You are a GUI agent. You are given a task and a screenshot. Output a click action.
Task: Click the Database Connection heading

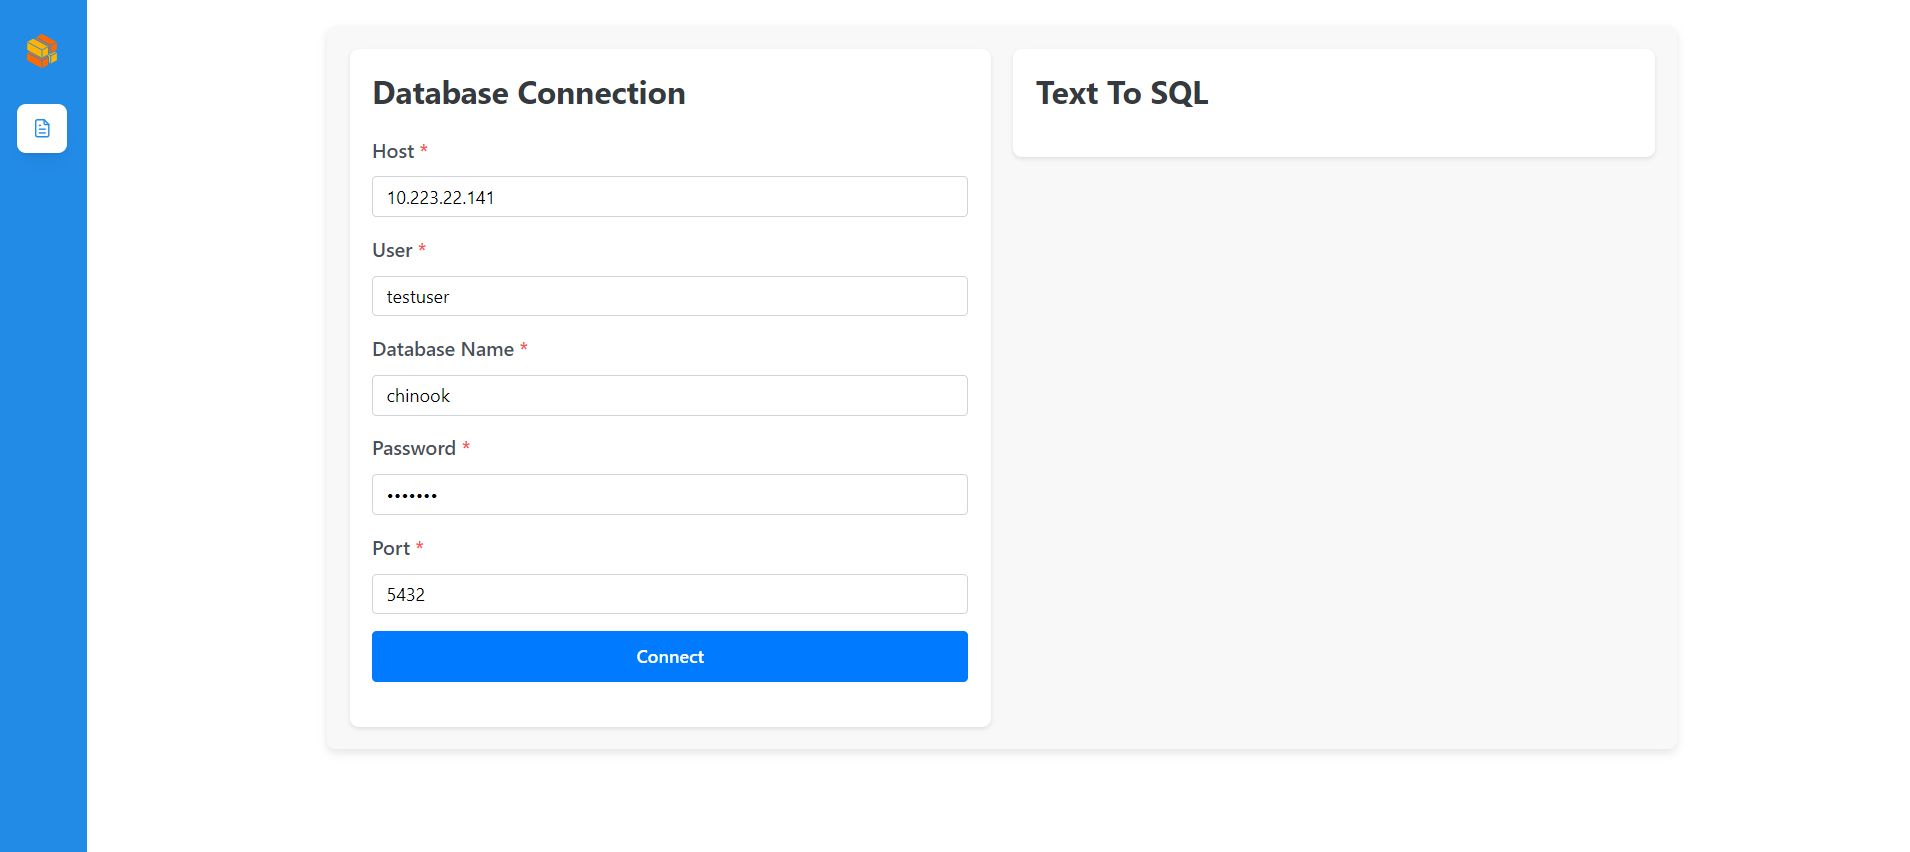(x=529, y=93)
